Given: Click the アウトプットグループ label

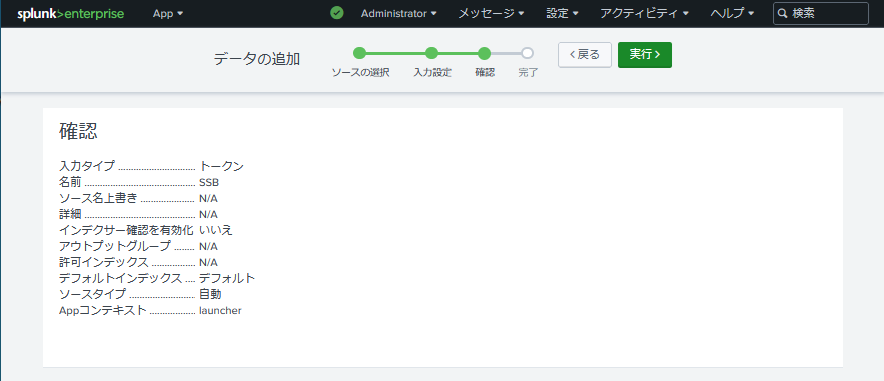Looking at the screenshot, I should tap(115, 246).
